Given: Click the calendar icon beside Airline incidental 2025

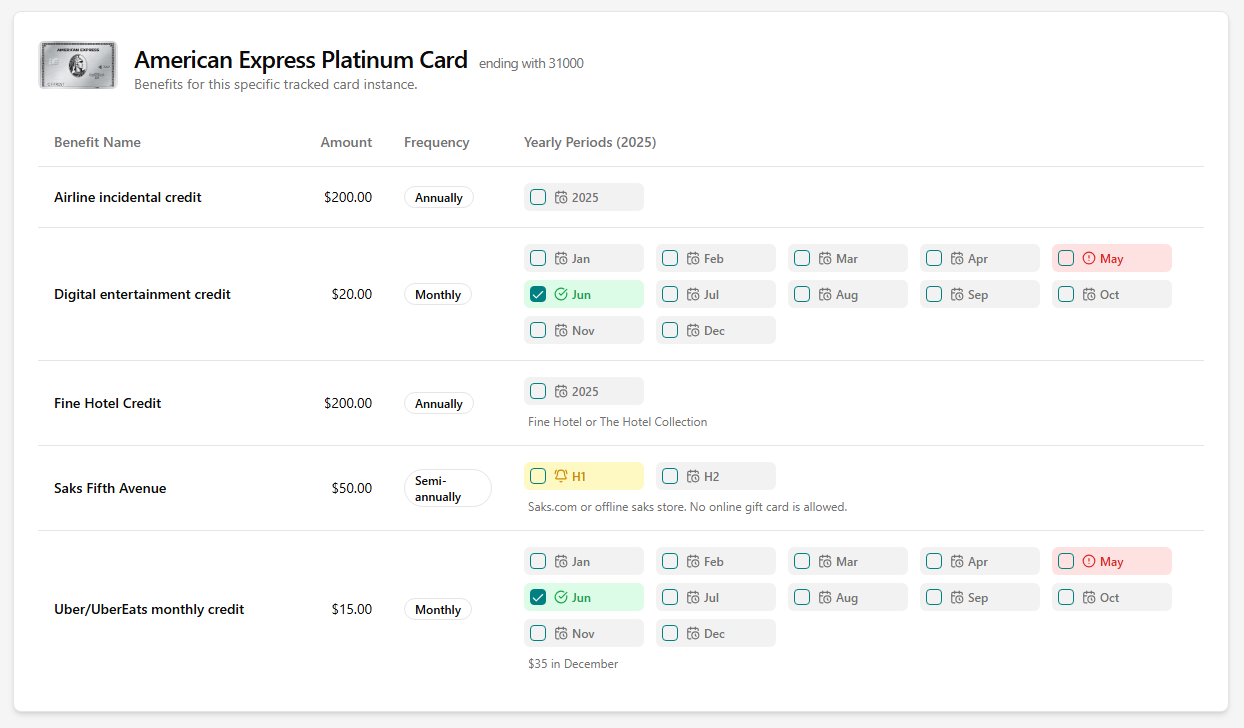Looking at the screenshot, I should 561,197.
